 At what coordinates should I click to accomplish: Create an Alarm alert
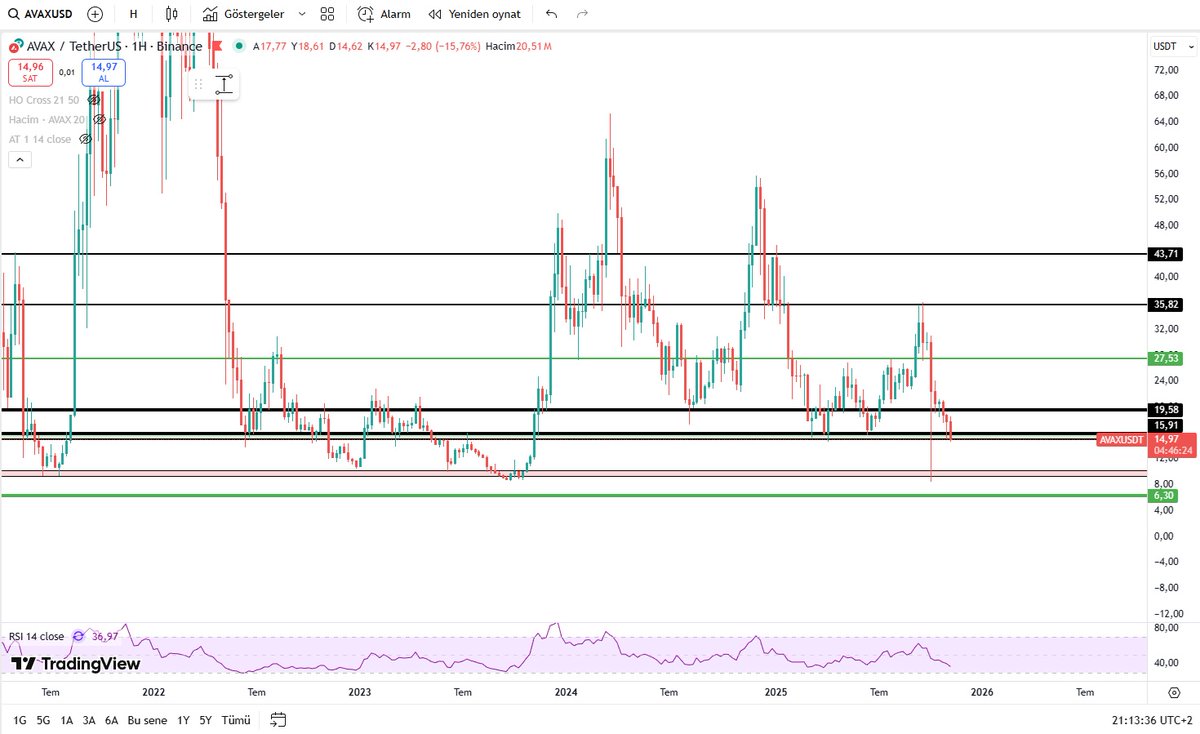pos(384,14)
